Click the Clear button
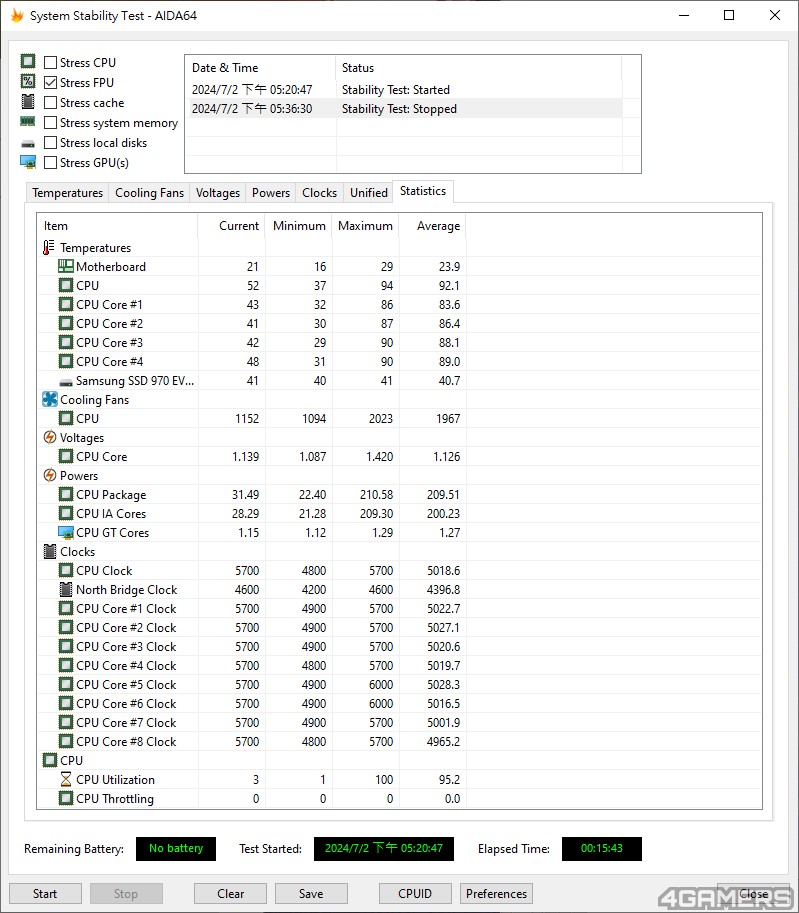This screenshot has height=913, width=799. tap(231, 894)
